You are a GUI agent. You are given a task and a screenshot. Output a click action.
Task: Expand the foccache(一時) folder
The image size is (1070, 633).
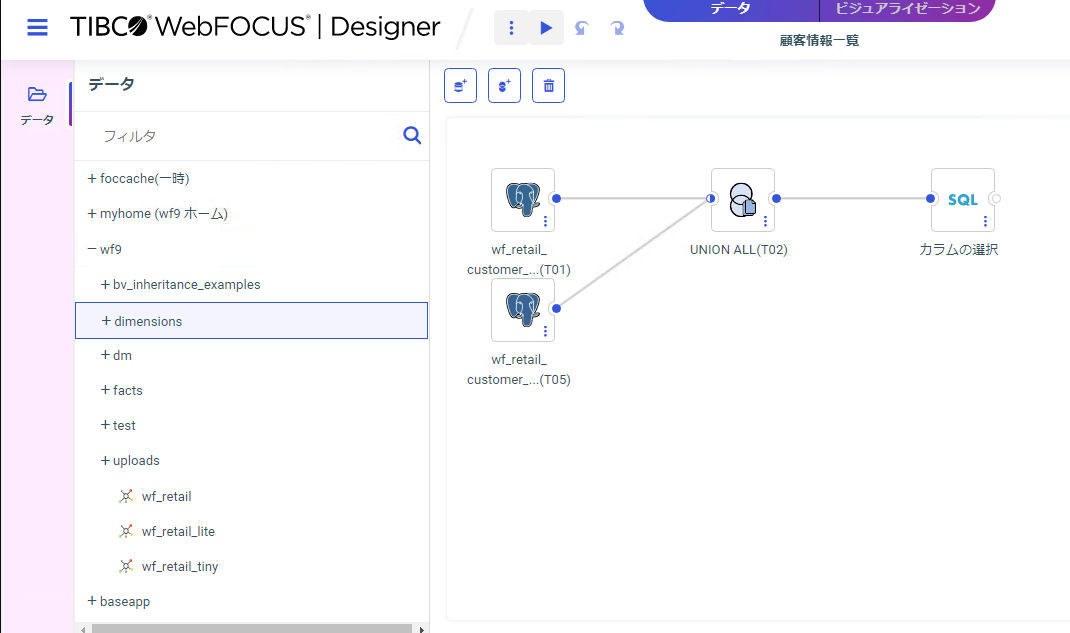pos(91,178)
